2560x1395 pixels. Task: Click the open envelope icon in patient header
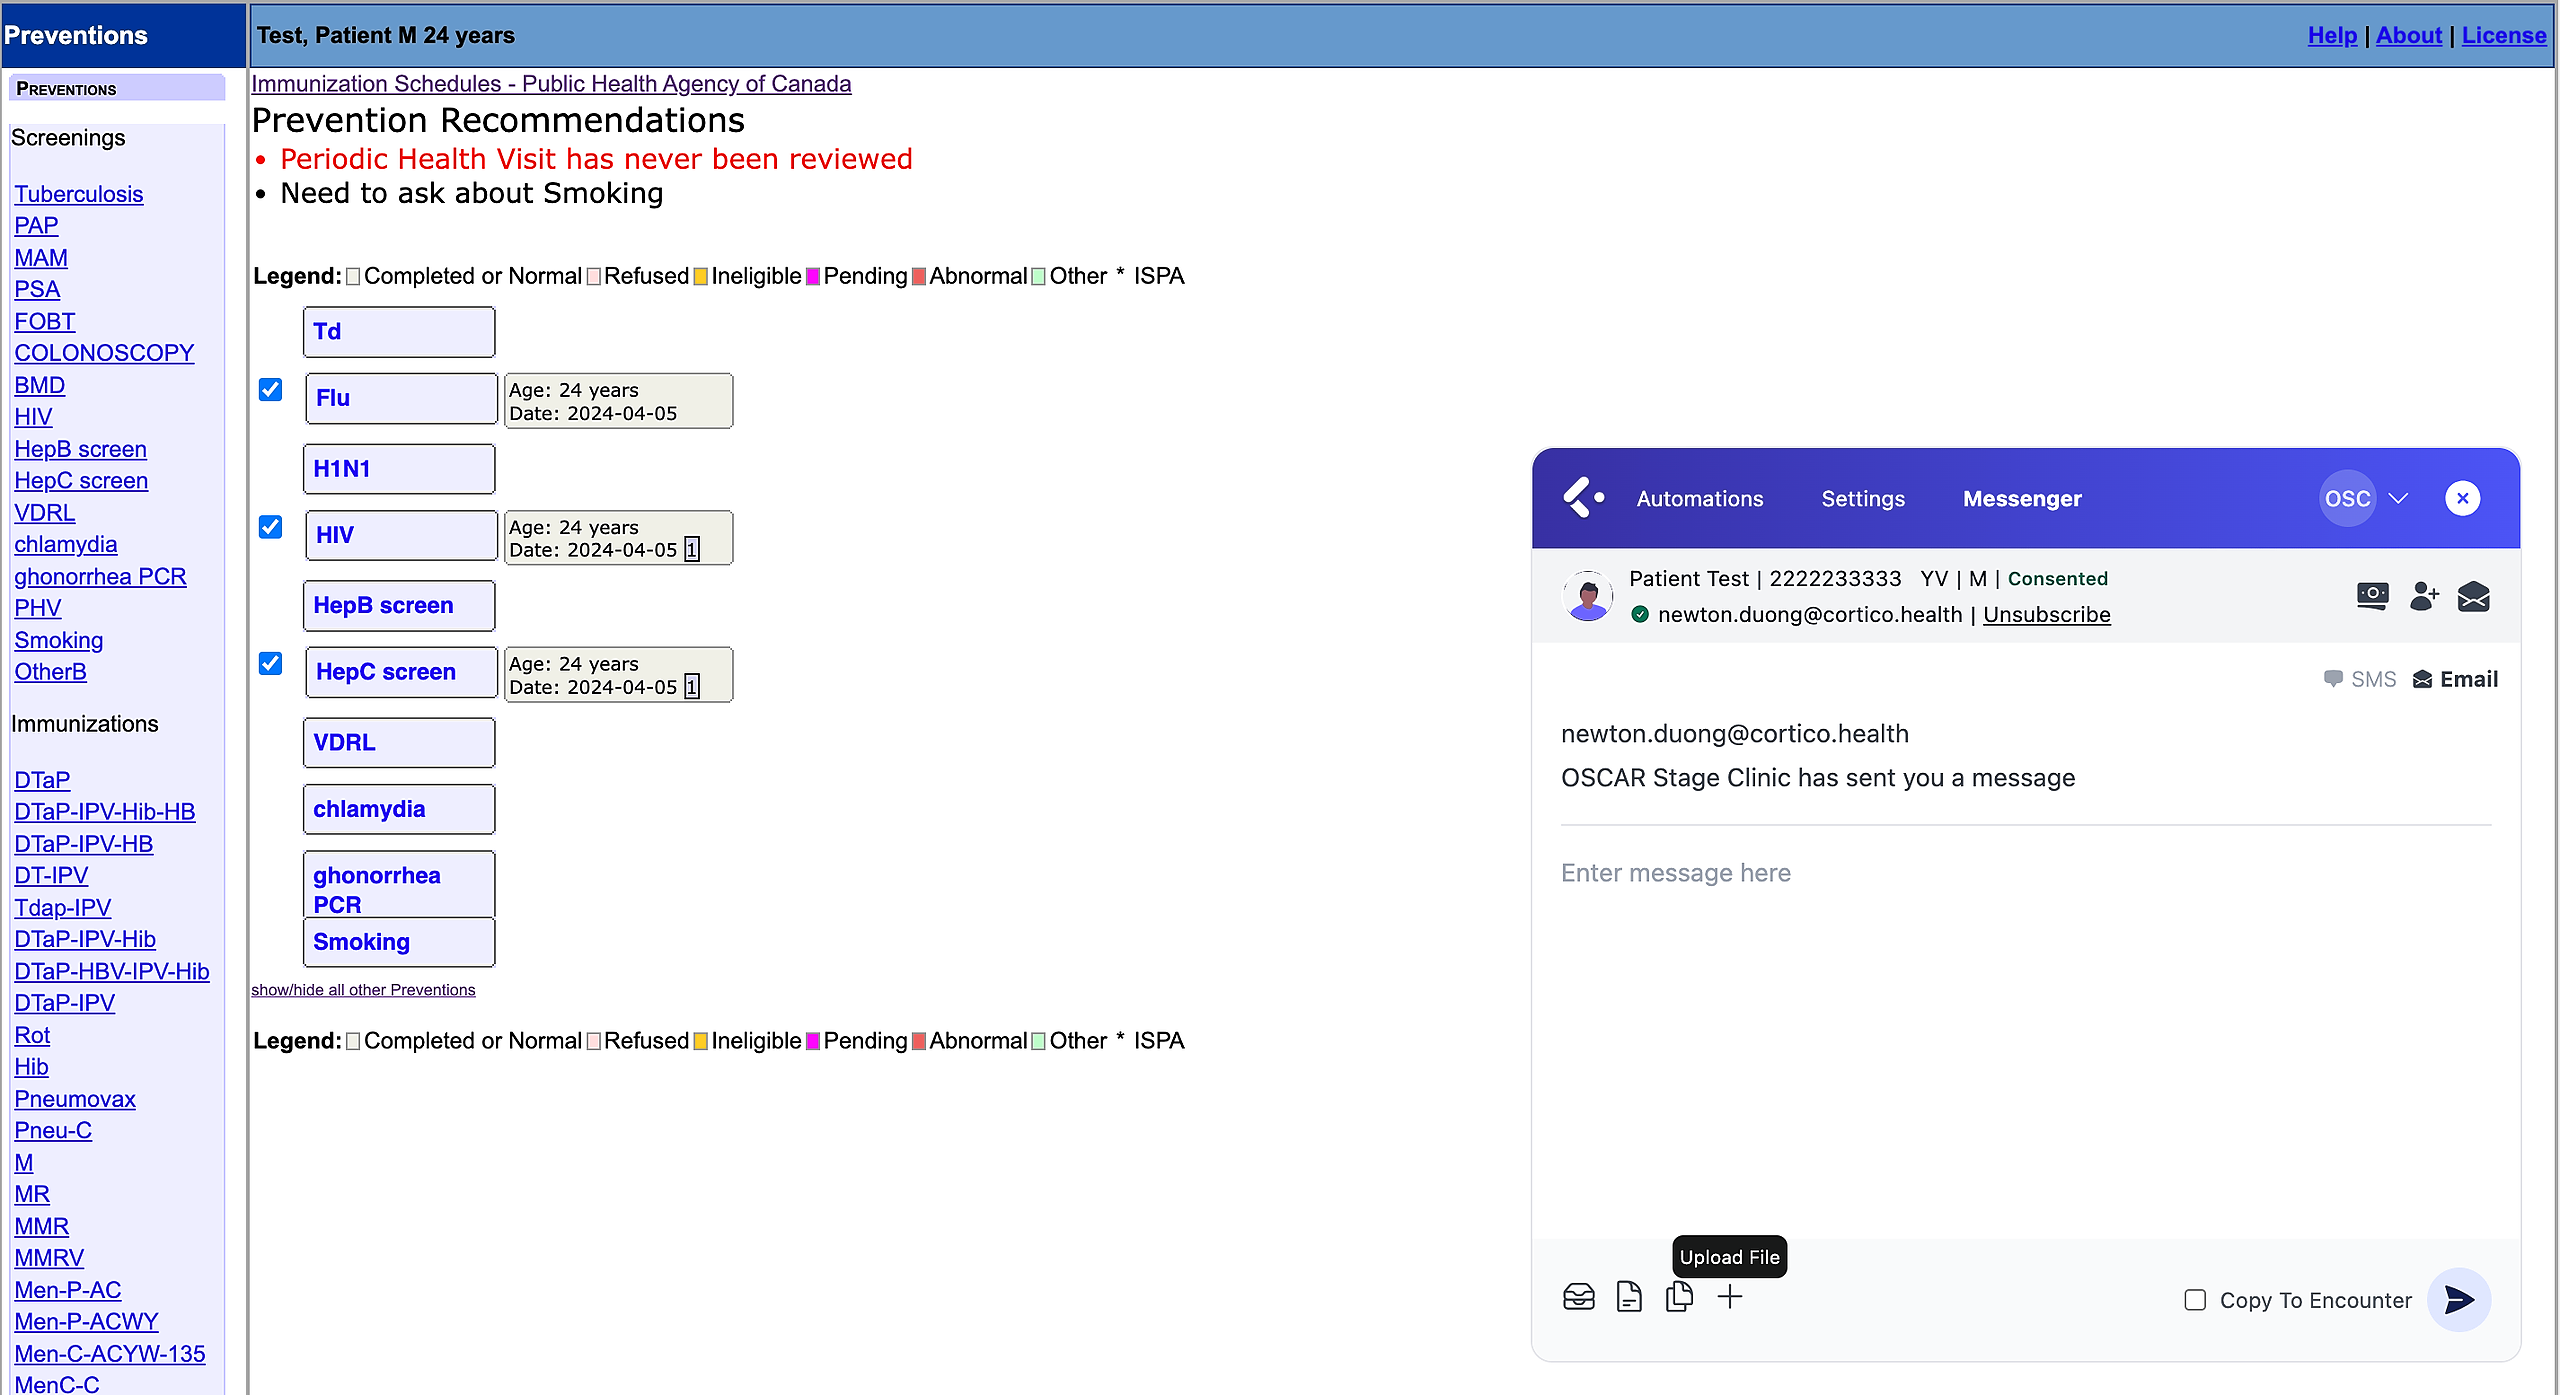(2473, 597)
